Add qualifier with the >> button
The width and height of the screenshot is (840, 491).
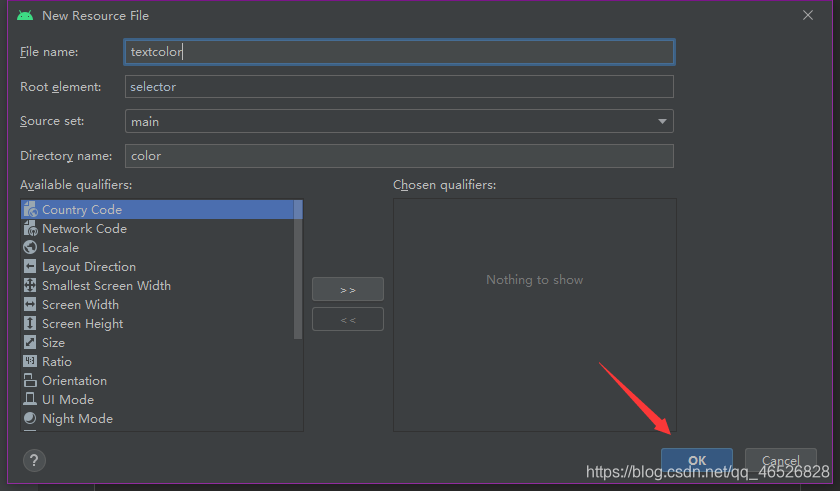pos(348,290)
